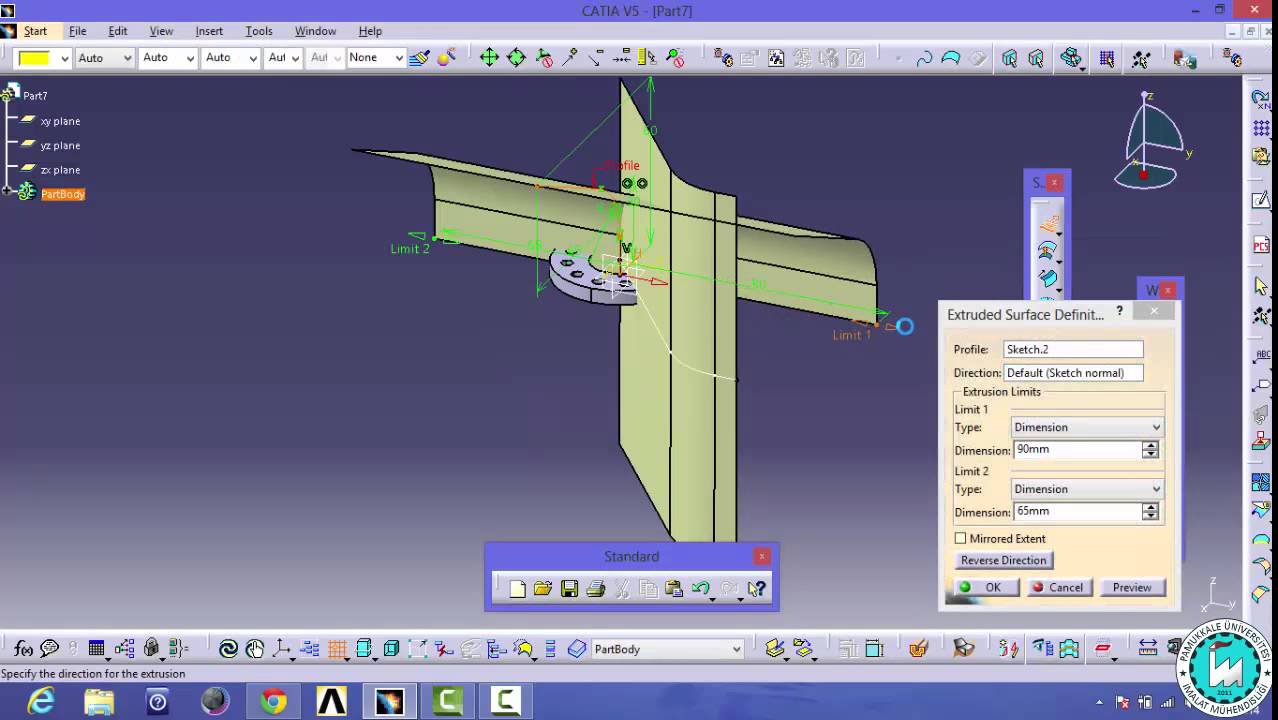Open the Help menu
Image resolution: width=1278 pixels, height=720 pixels.
[x=370, y=31]
